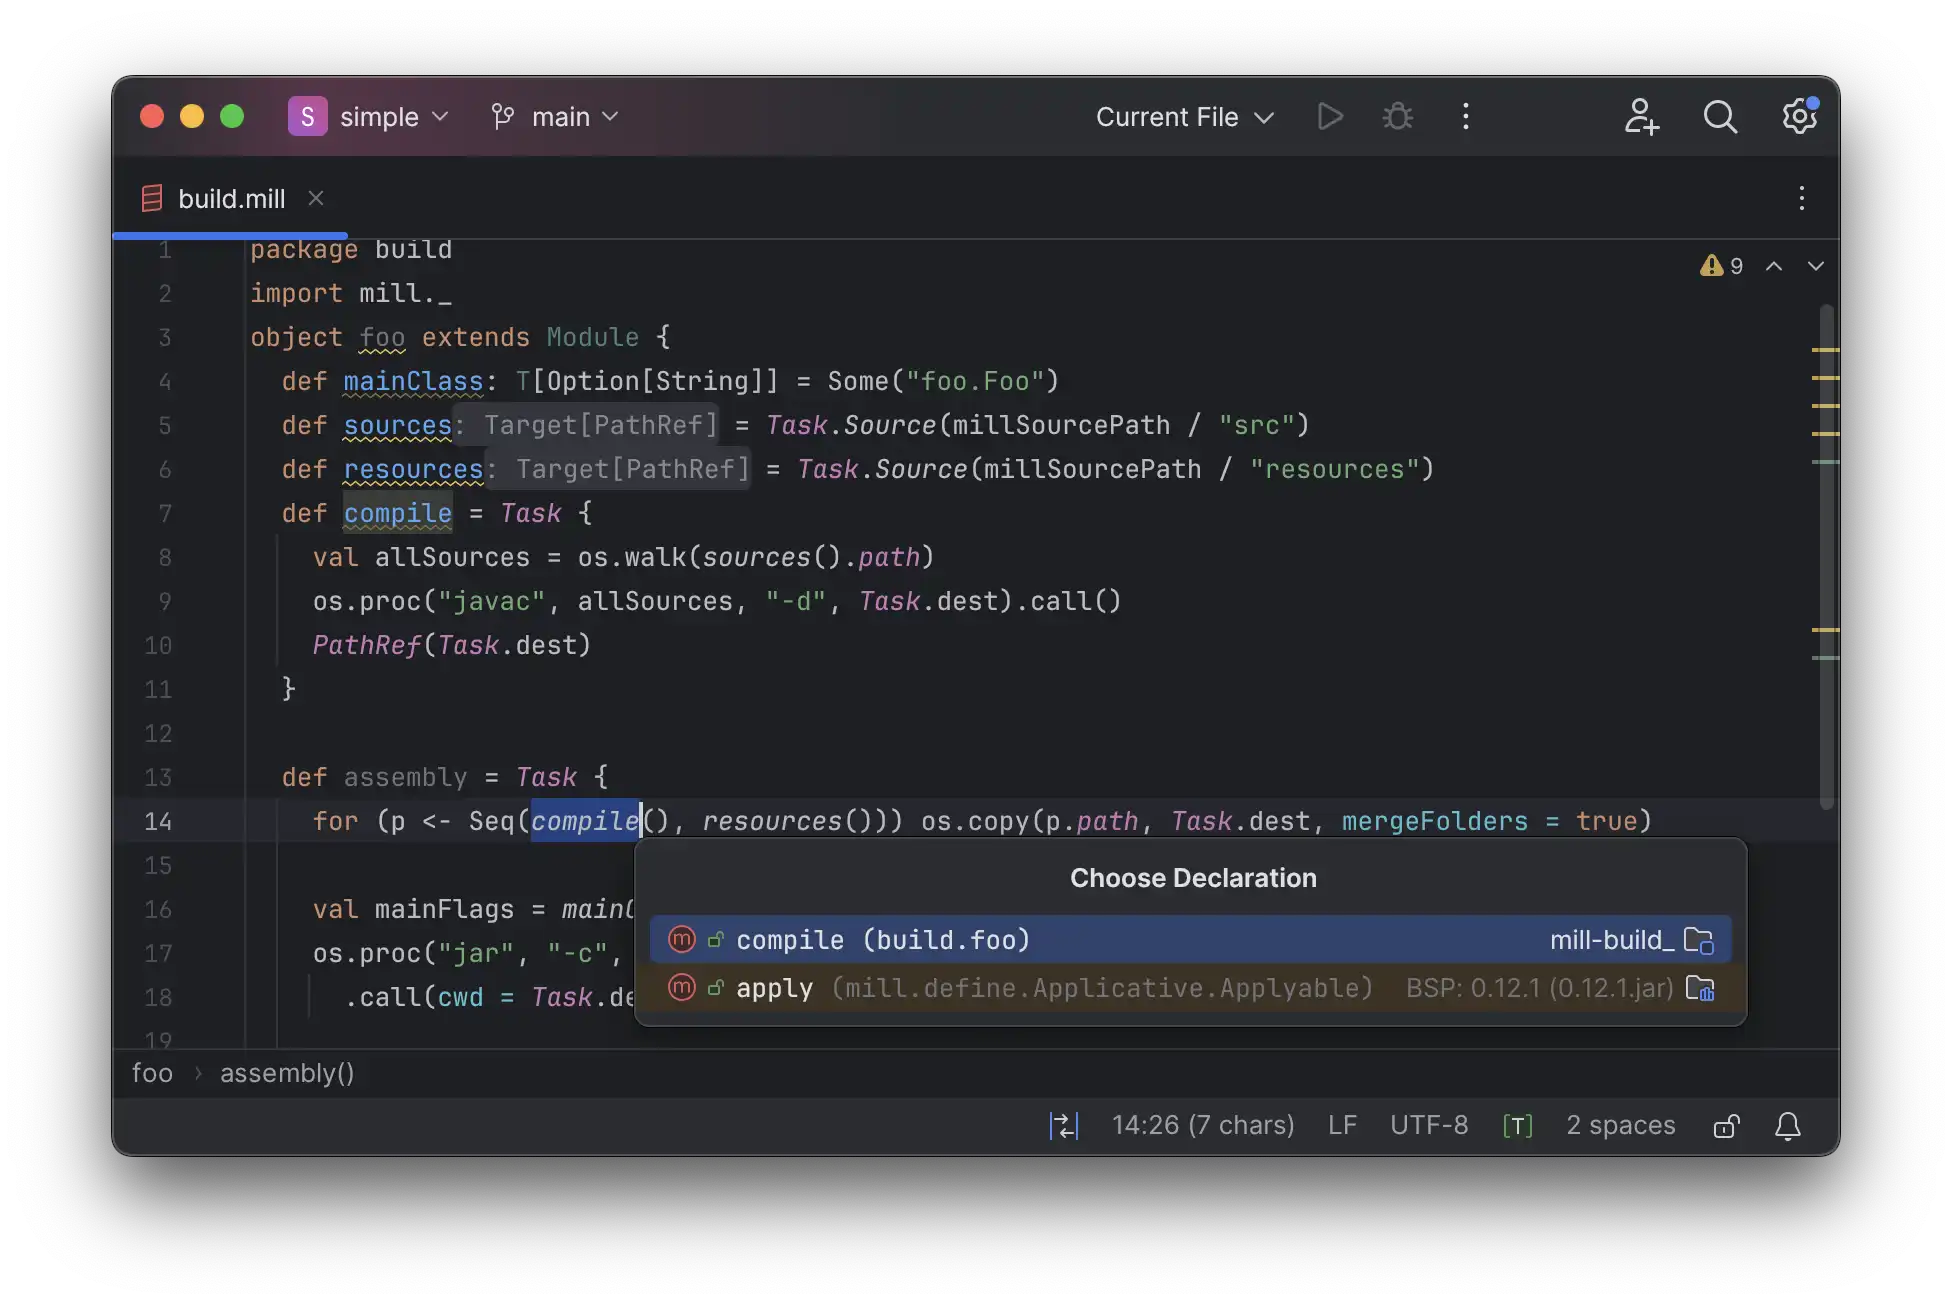The width and height of the screenshot is (1952, 1304).
Task: Go to previous highlighted problem arrow
Action: (x=1774, y=266)
